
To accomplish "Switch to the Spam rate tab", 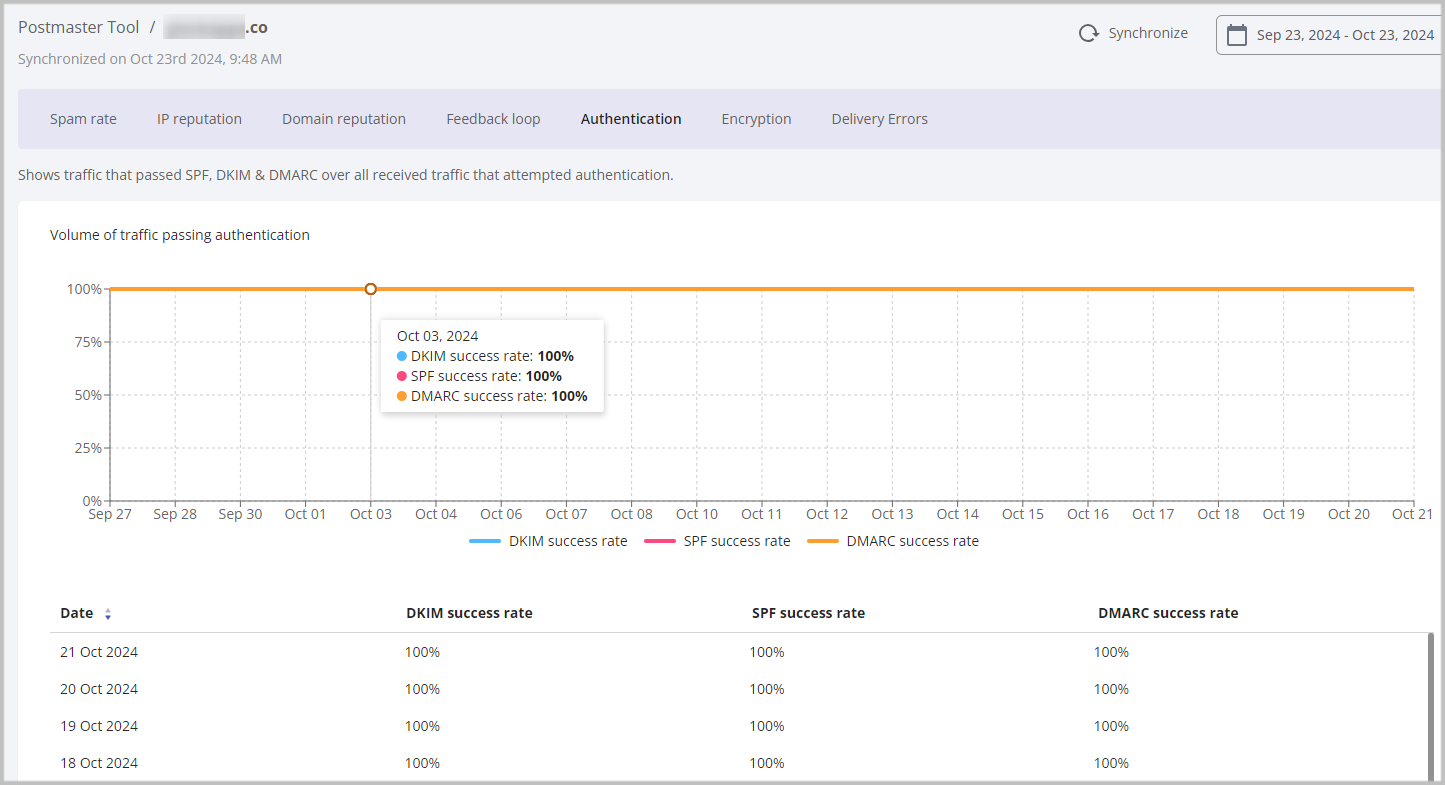I will click(x=83, y=119).
